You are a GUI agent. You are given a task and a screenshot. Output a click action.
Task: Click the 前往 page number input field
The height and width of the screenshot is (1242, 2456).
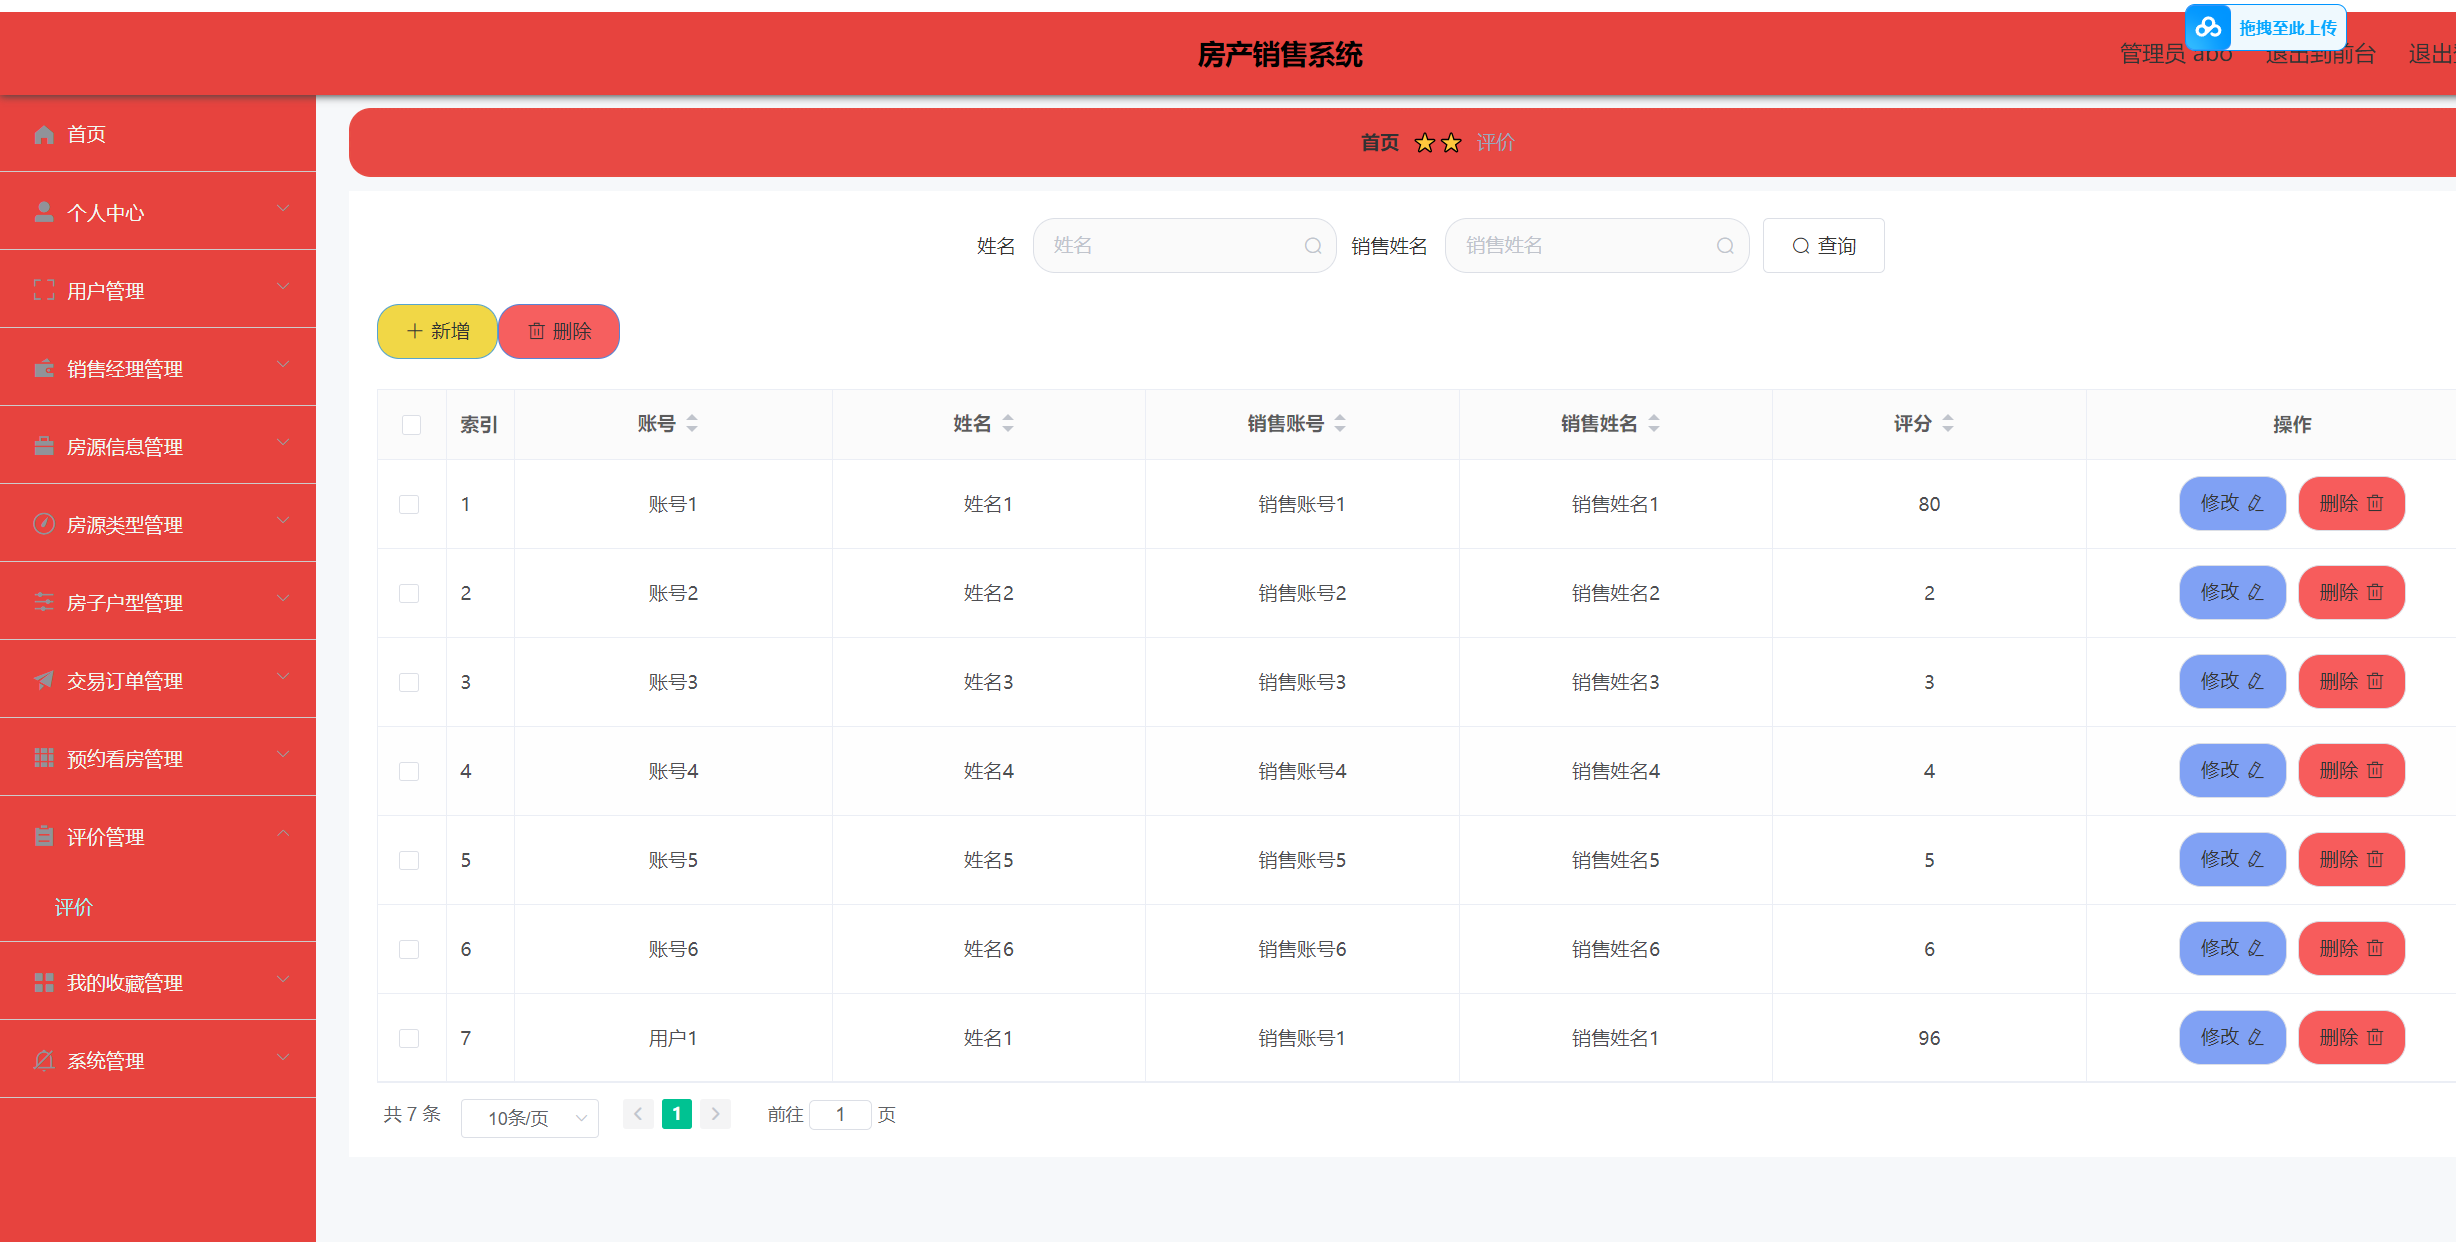tap(840, 1114)
